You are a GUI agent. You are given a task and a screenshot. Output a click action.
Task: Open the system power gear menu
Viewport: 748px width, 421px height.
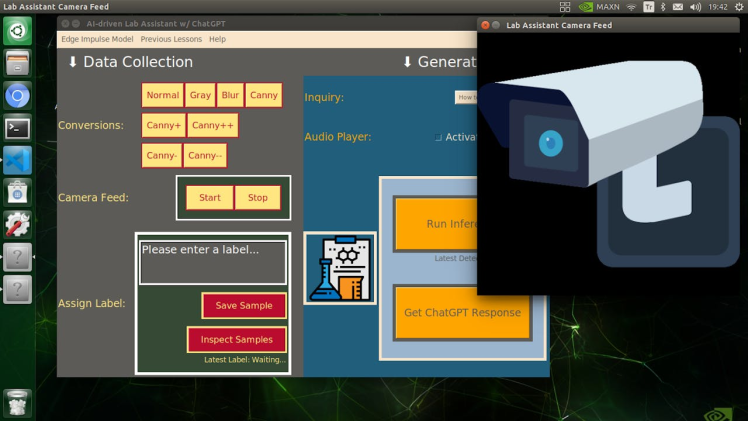click(x=738, y=7)
